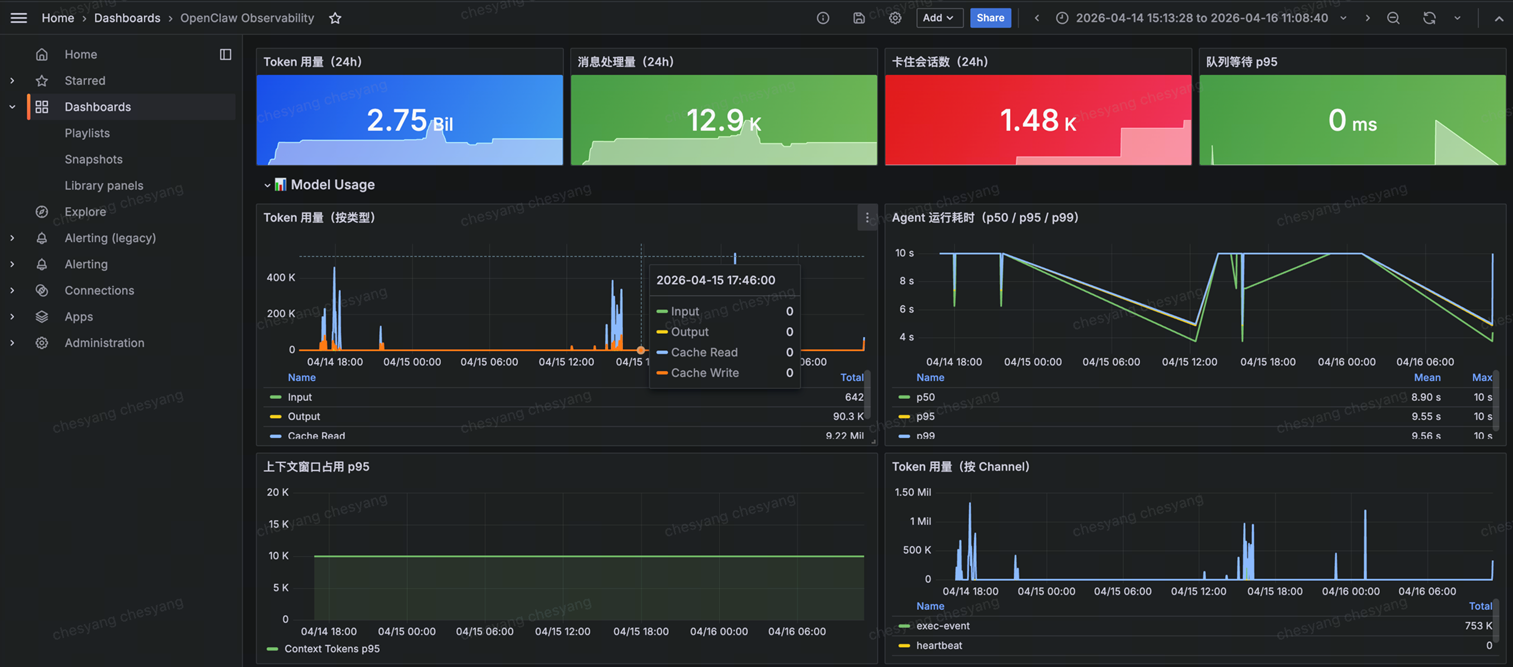Screen dimensions: 1513x667
Task: Toggle Input series in Token legend
Action: pos(300,397)
